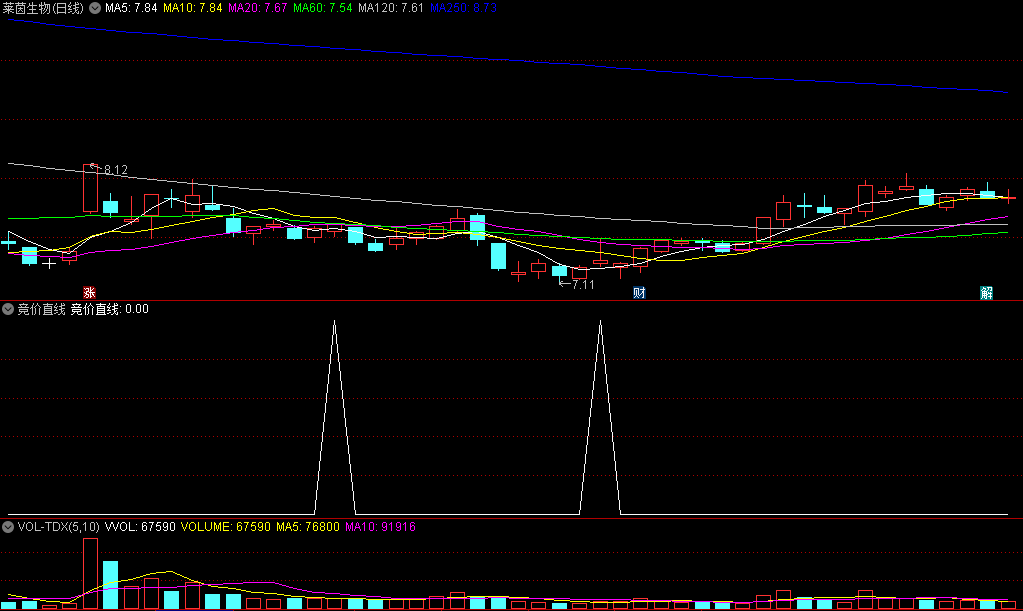
Task: Click the tall red candlestick at the 8.12 high
Action: 91,188
